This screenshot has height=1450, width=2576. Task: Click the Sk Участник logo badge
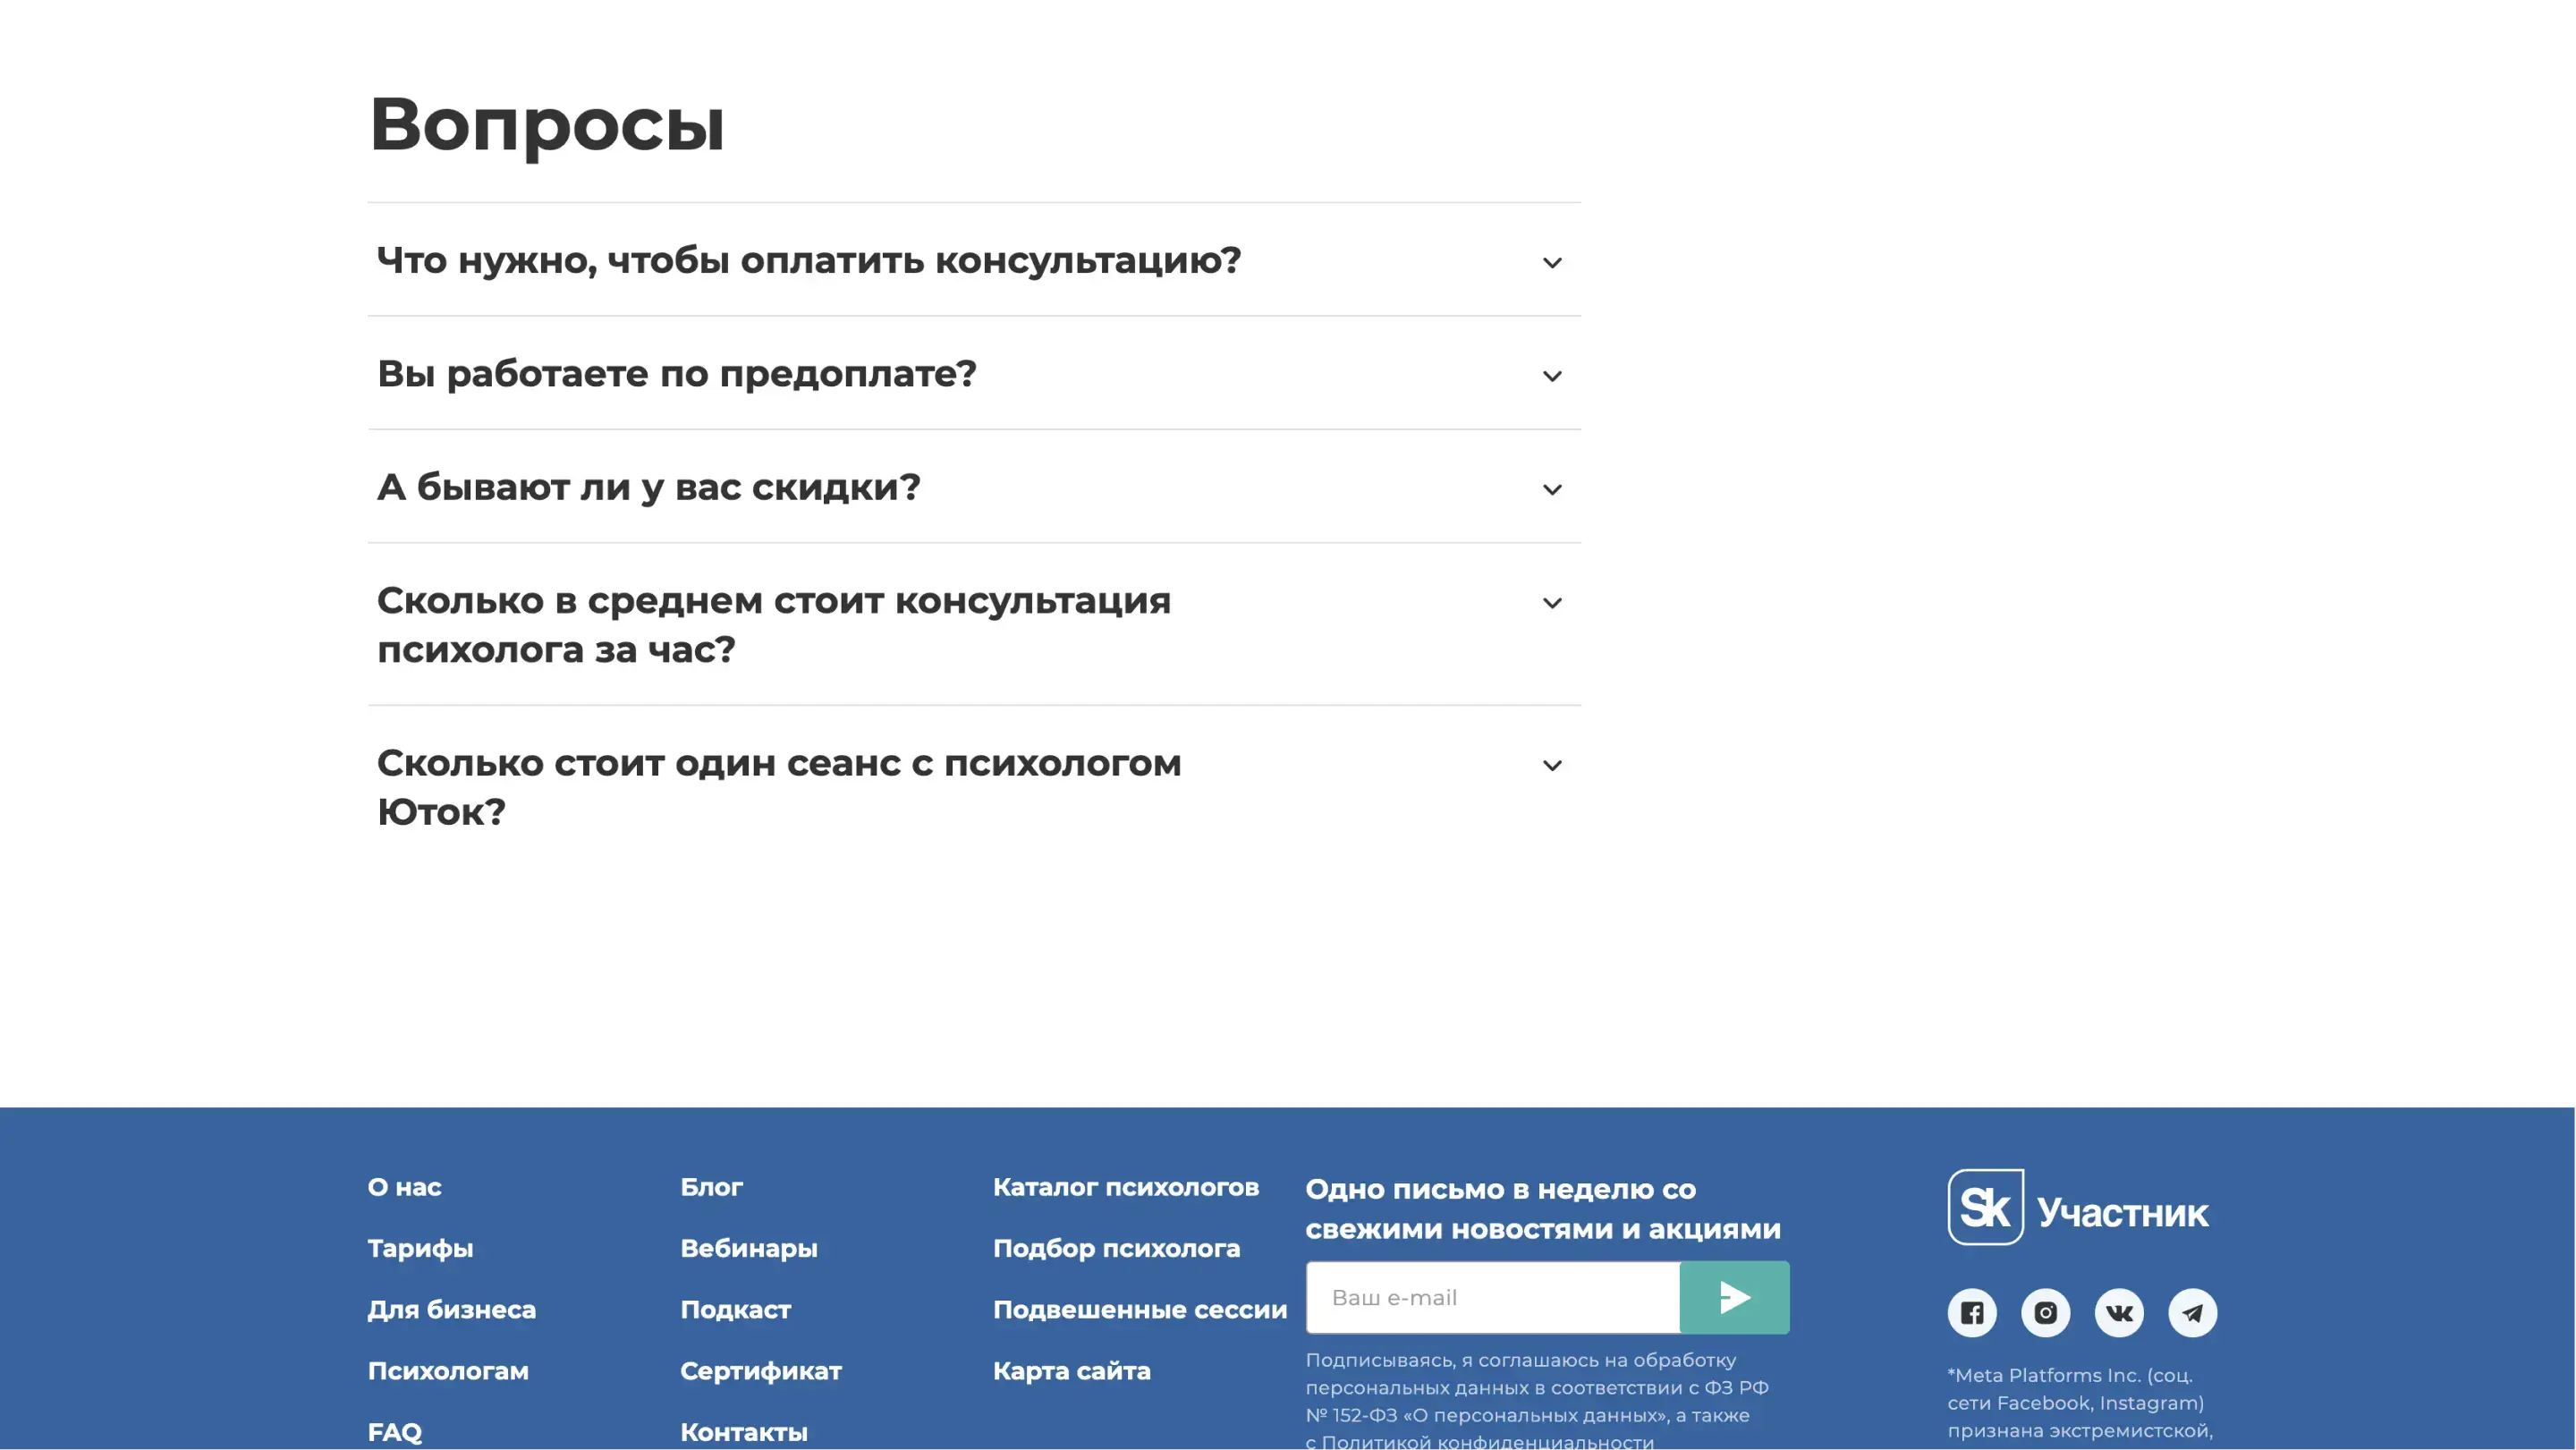pos(2077,1207)
